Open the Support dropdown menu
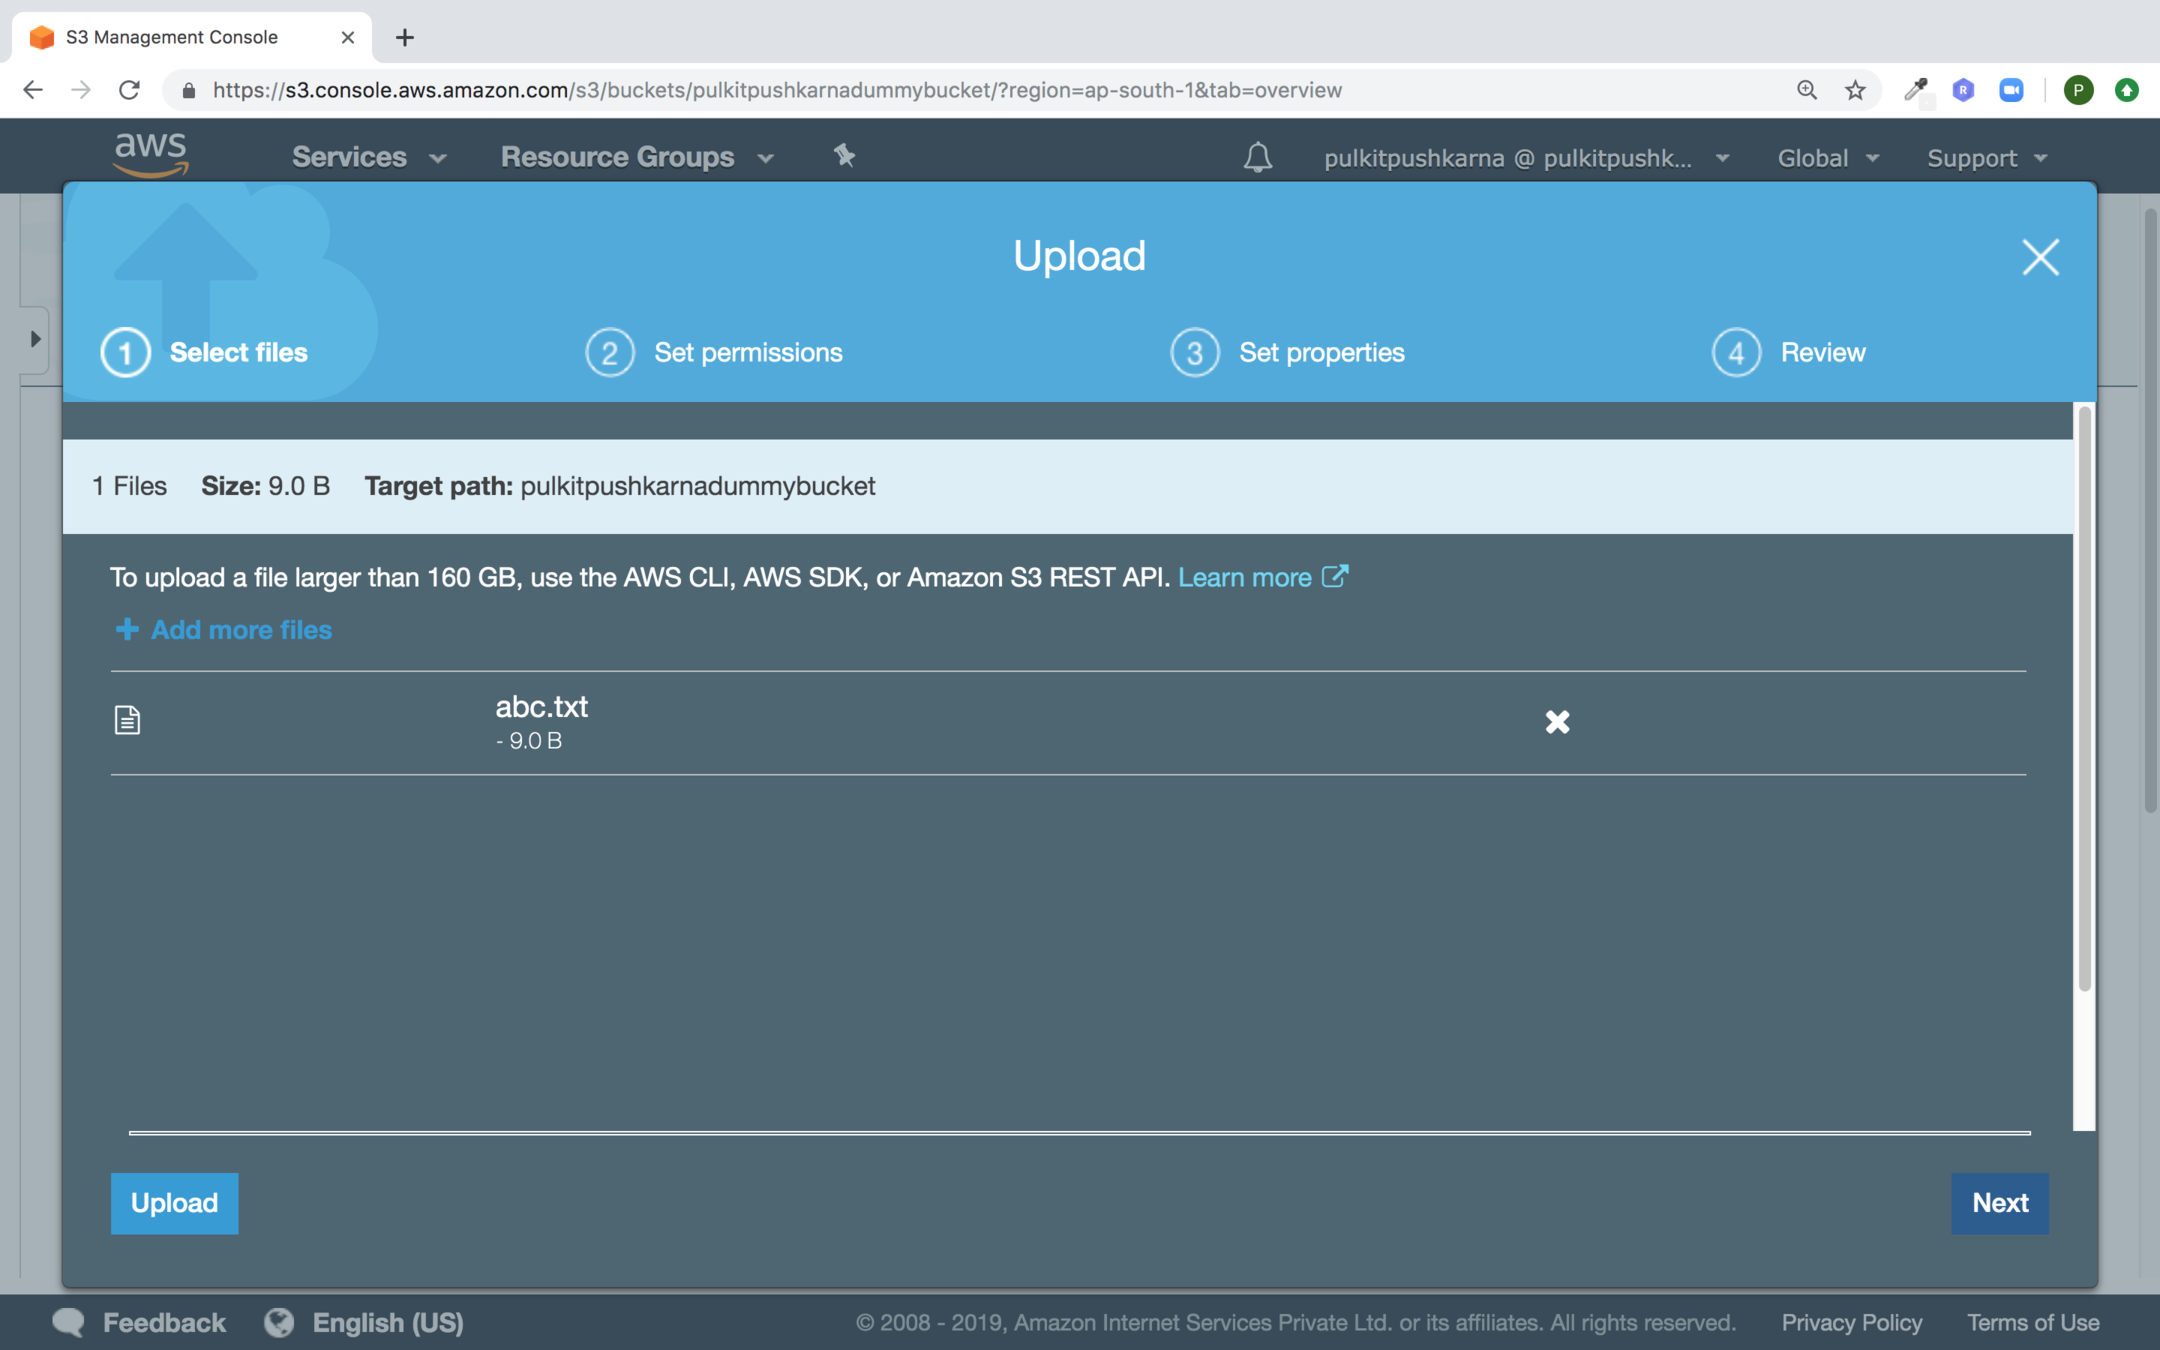Viewport: 2160px width, 1350px height. (1987, 158)
